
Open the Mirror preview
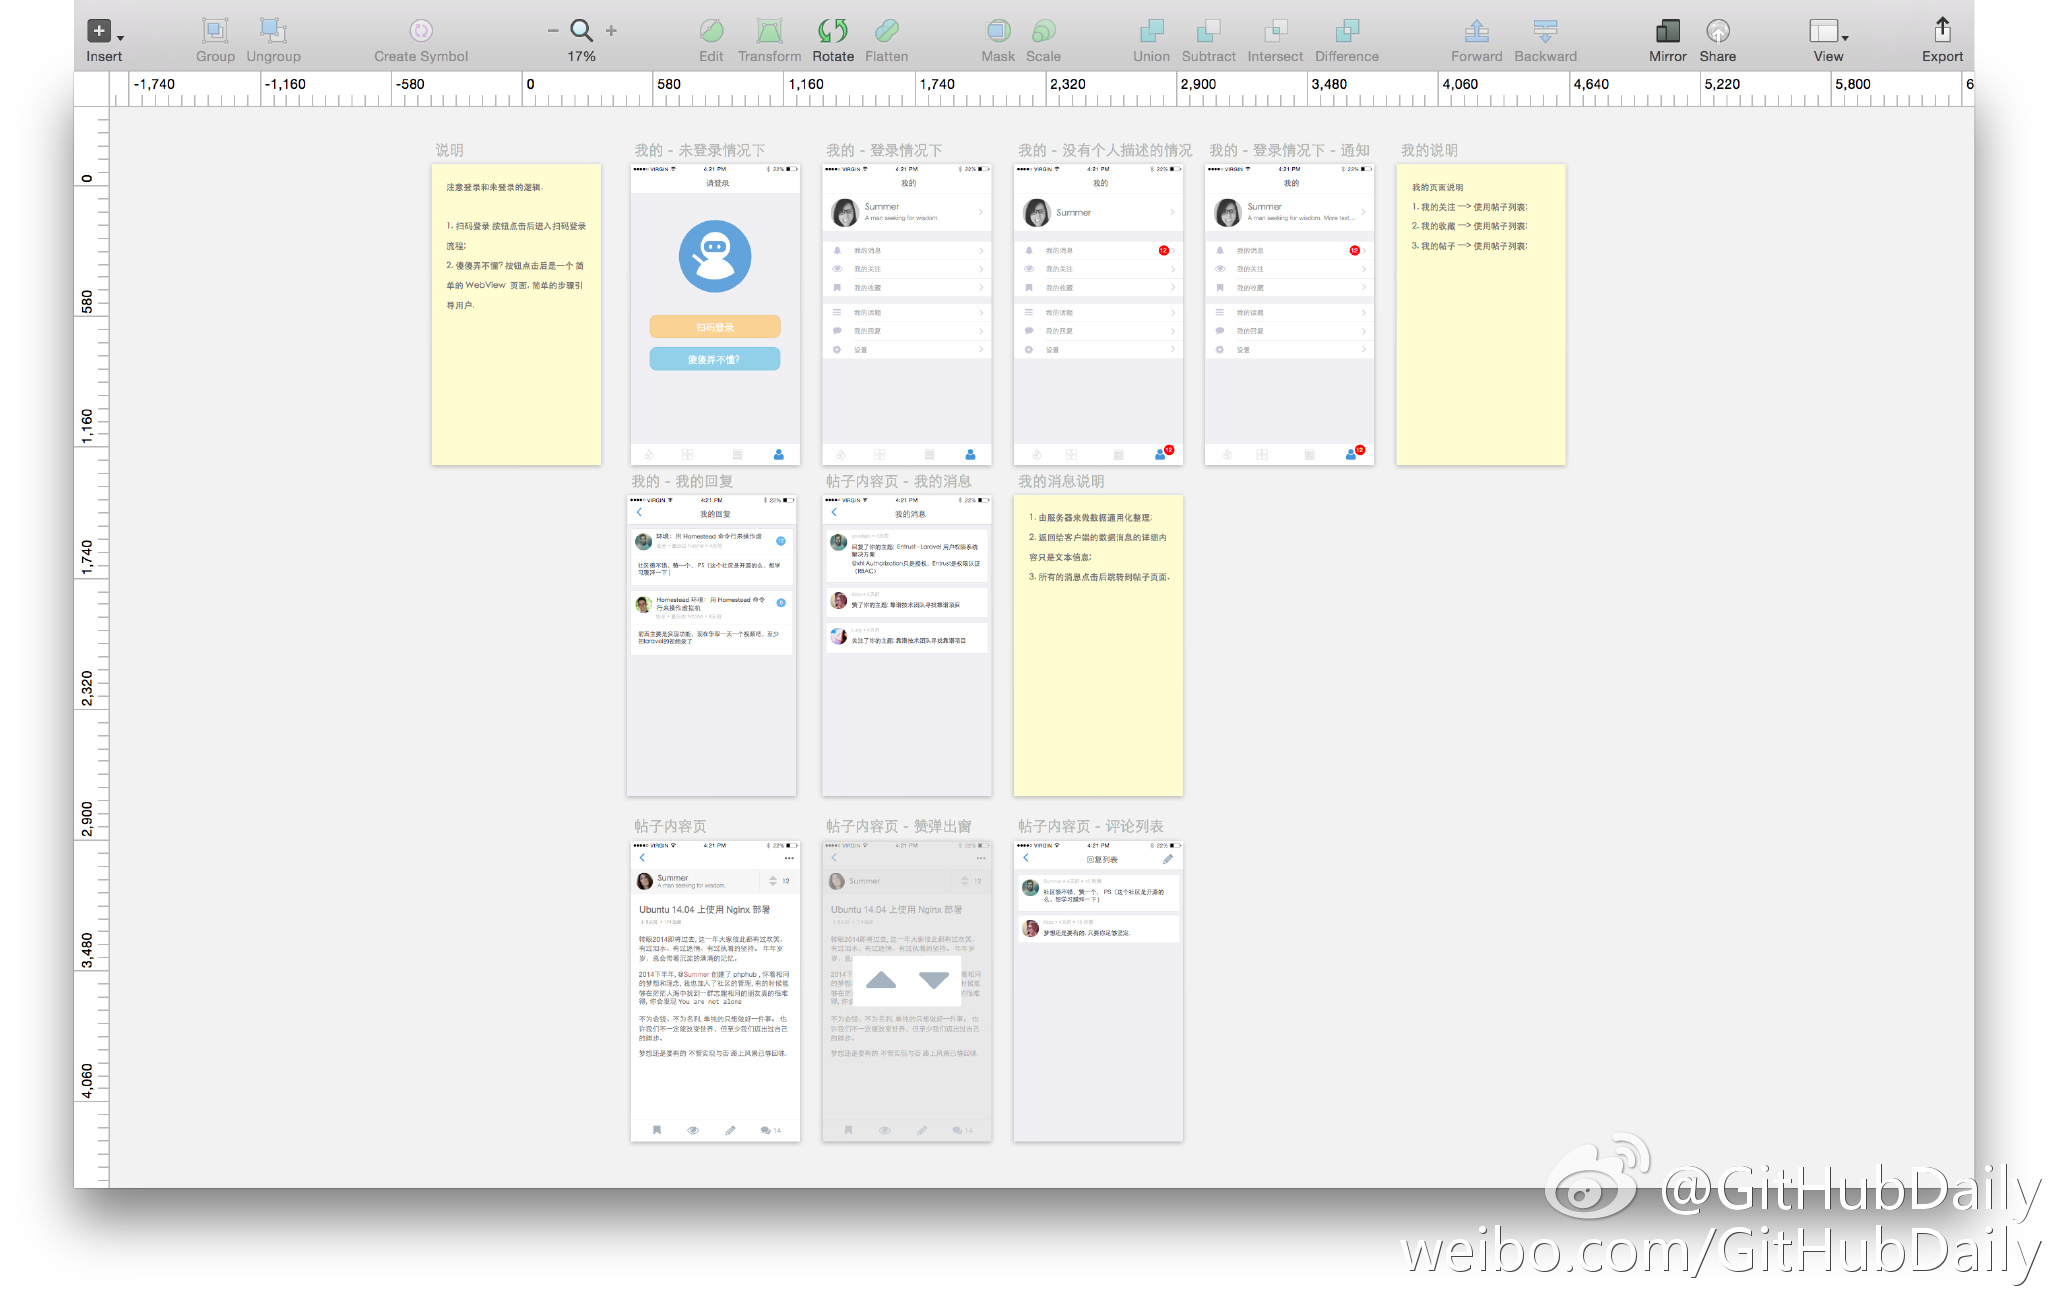[1667, 31]
